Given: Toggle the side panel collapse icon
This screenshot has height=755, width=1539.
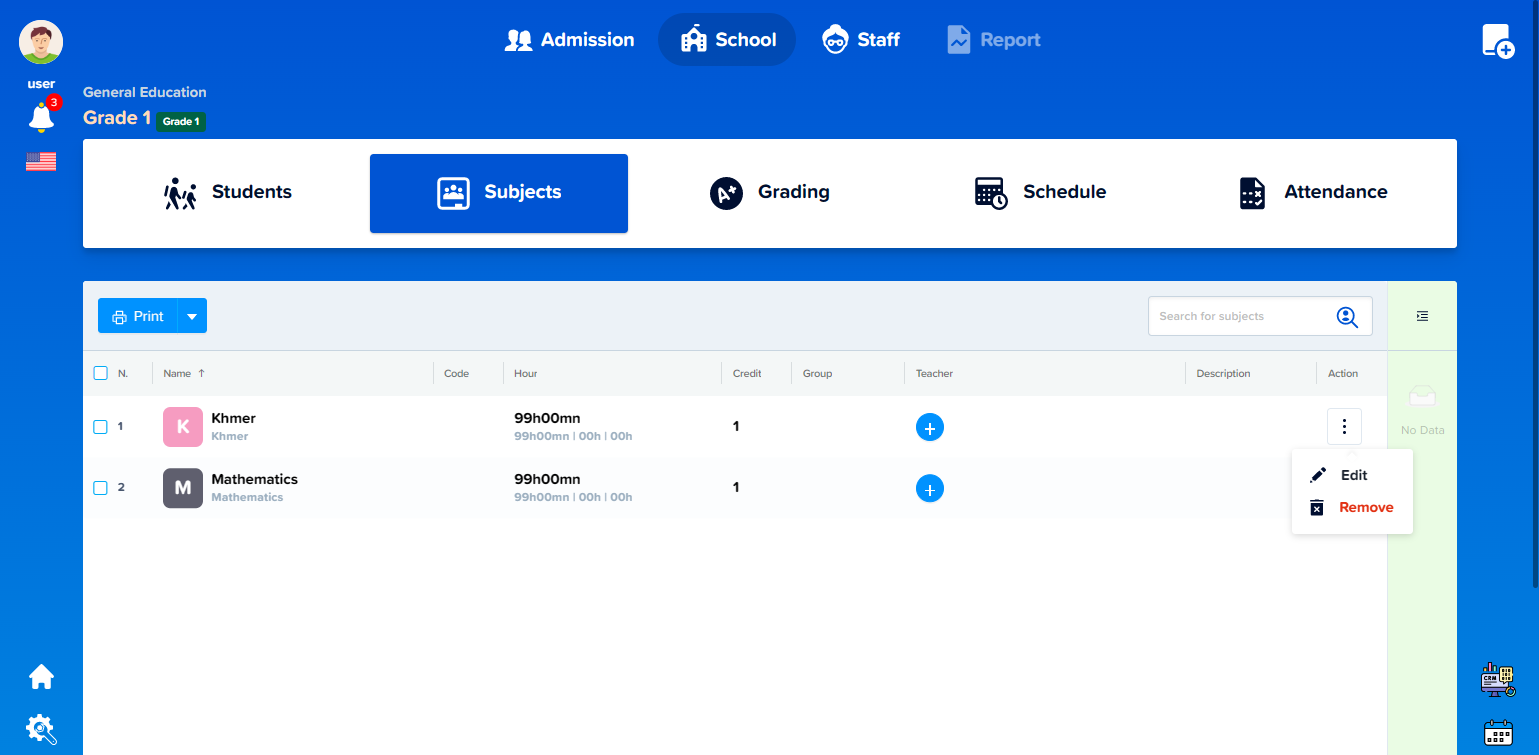Looking at the screenshot, I should click(x=1422, y=316).
